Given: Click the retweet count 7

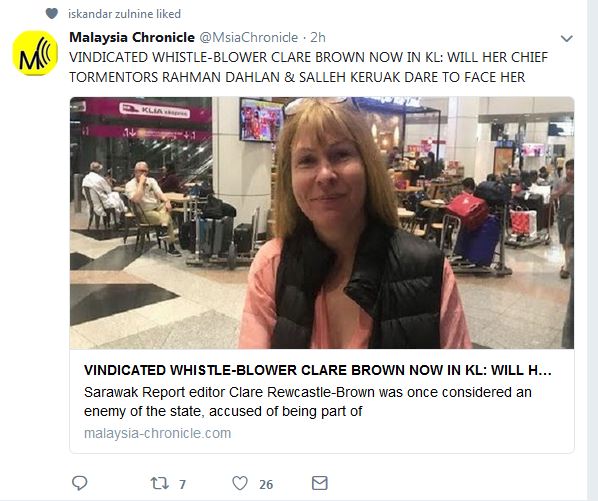Looking at the screenshot, I should (182, 484).
